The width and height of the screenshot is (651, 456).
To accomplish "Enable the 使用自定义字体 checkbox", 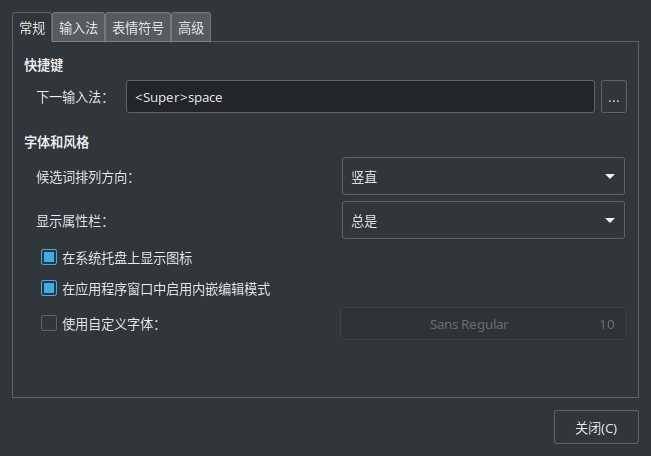I will [x=49, y=323].
